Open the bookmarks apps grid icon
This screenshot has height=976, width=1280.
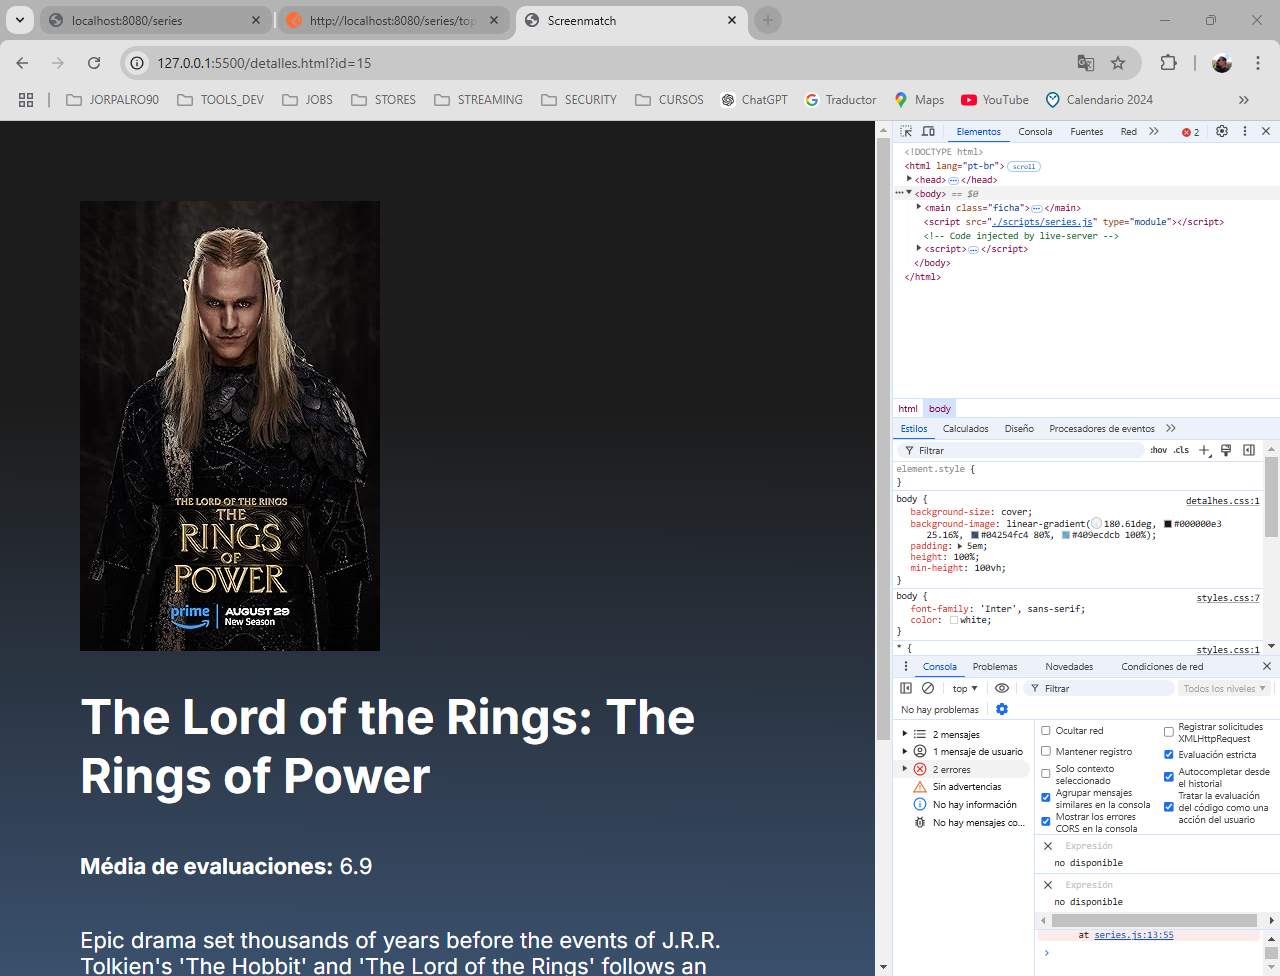point(26,100)
